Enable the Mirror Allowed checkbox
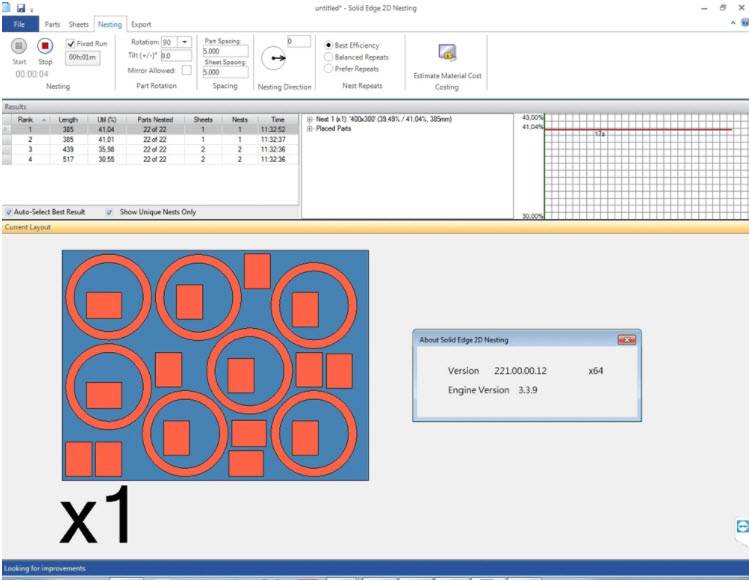 pyautogui.click(x=186, y=70)
